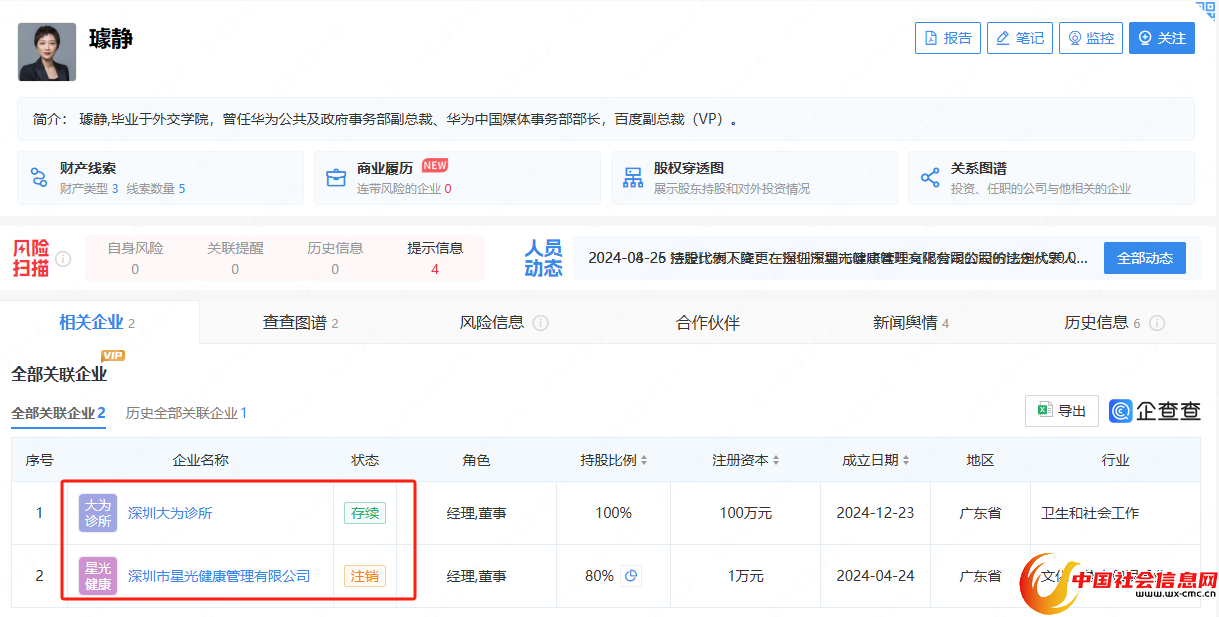Sort by 注册资本 column arrows

(776, 460)
